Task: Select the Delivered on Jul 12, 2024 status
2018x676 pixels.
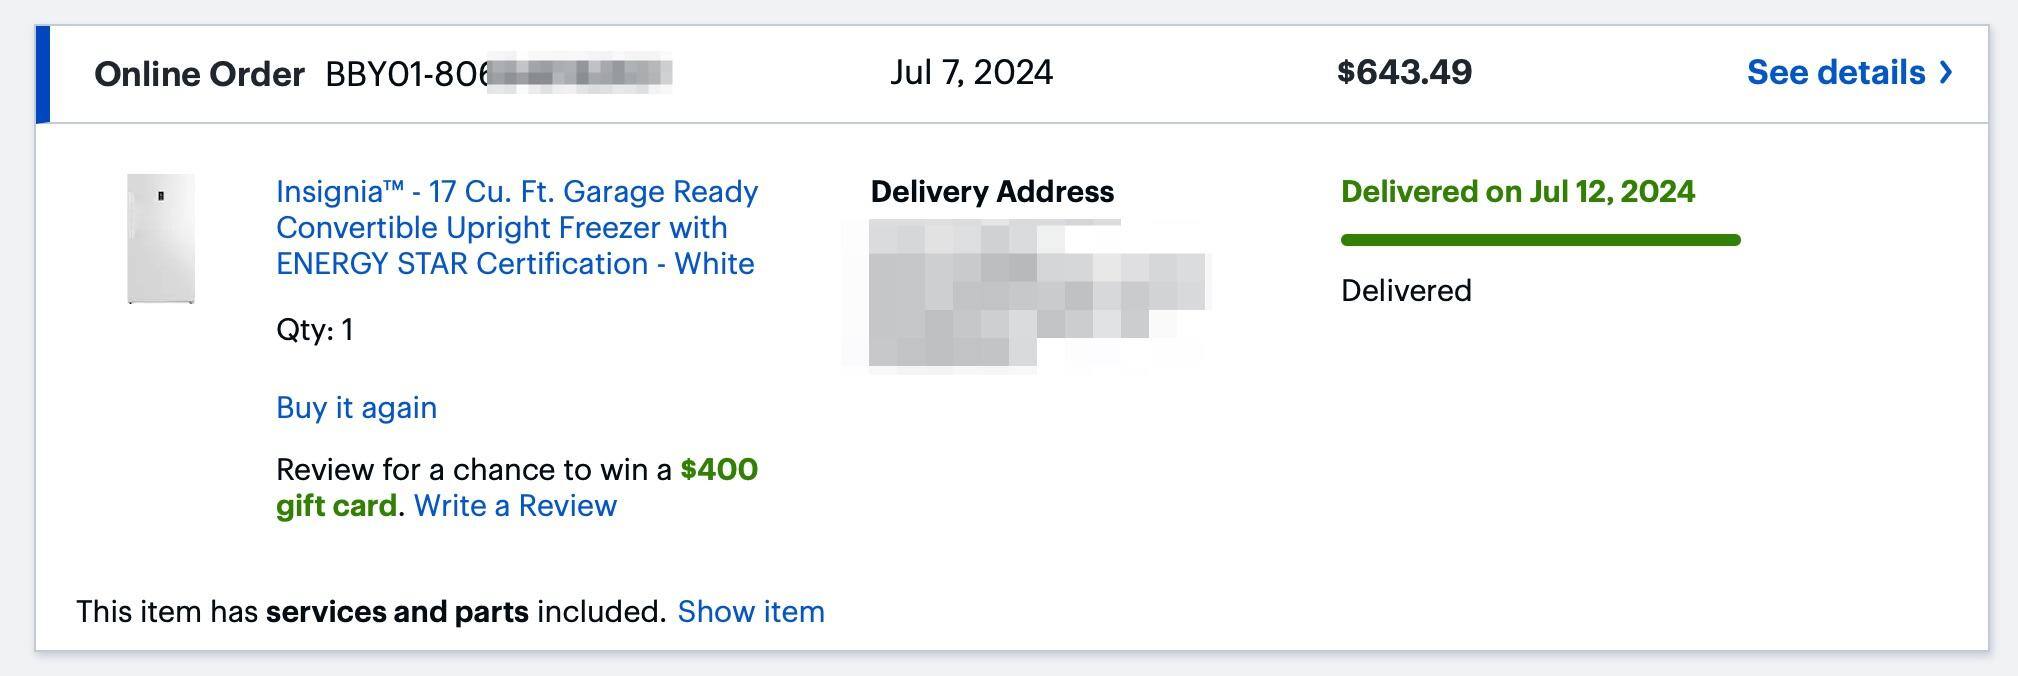Action: 1517,192
